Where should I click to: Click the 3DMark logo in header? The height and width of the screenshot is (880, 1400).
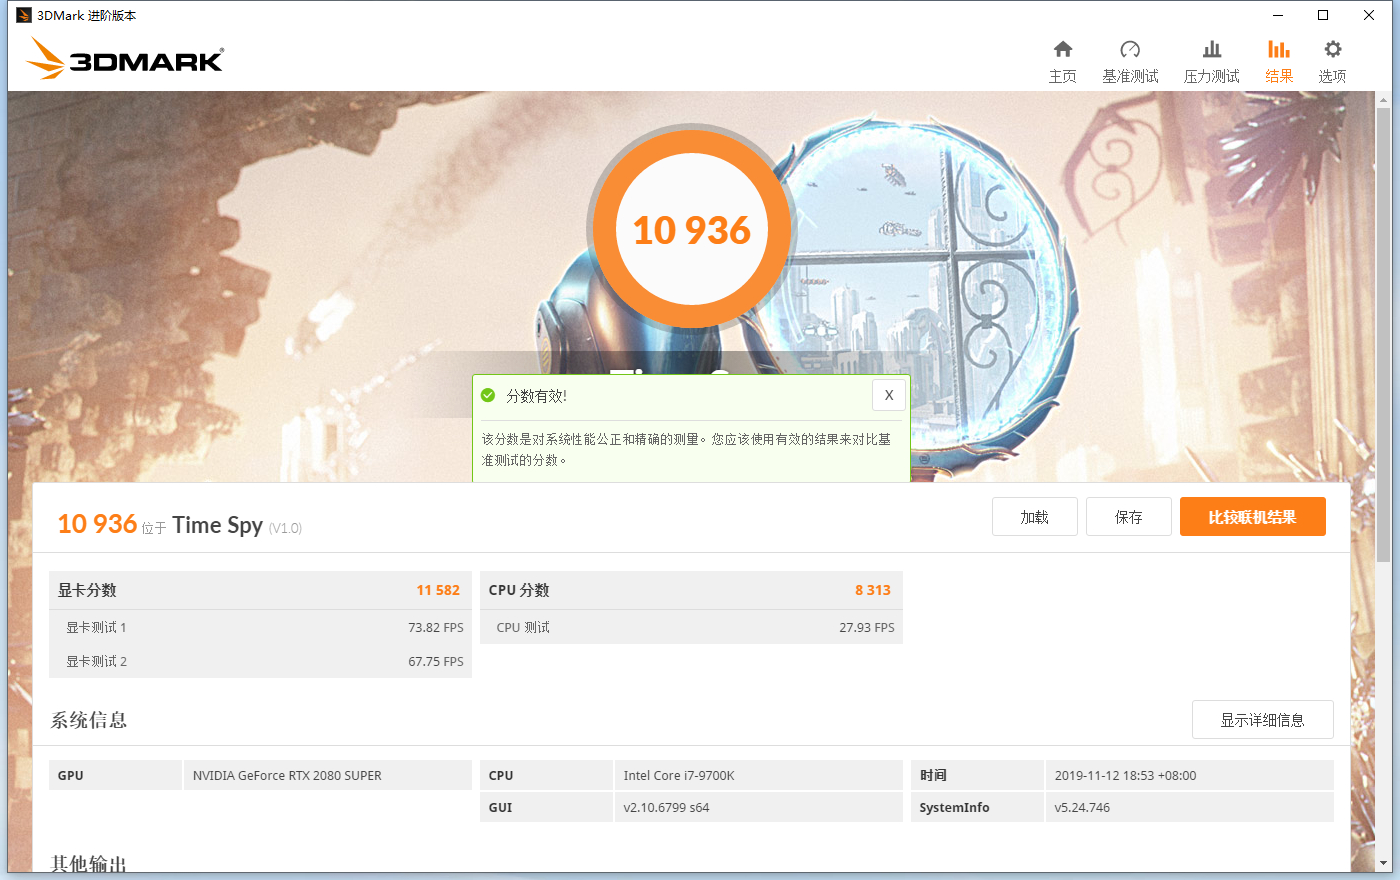(x=125, y=59)
